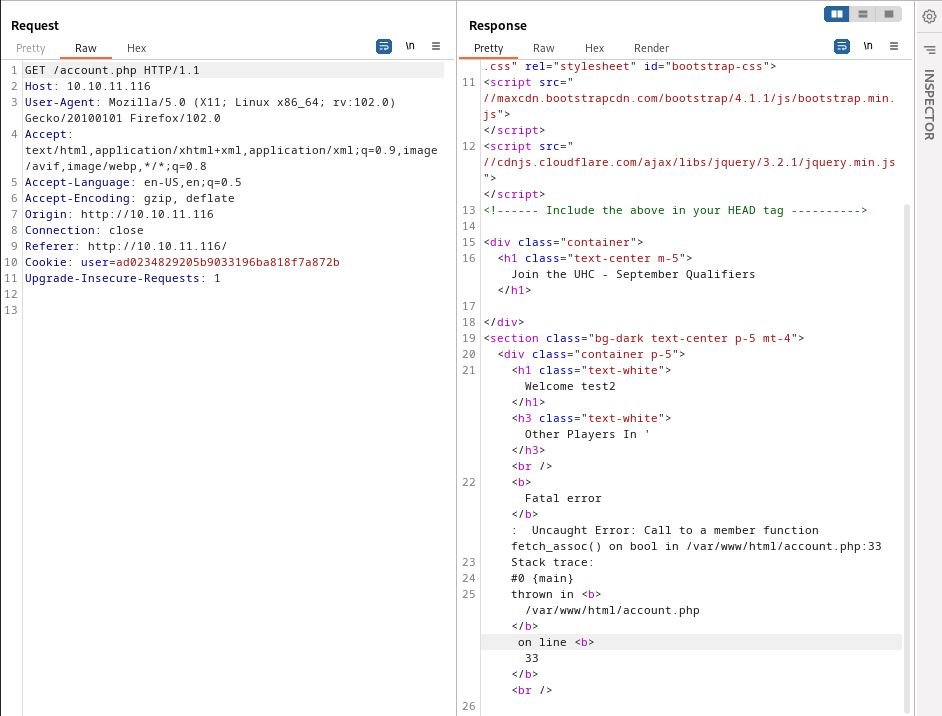Switch Response view to Hex tab
Image resolution: width=942 pixels, height=716 pixels.
594,48
